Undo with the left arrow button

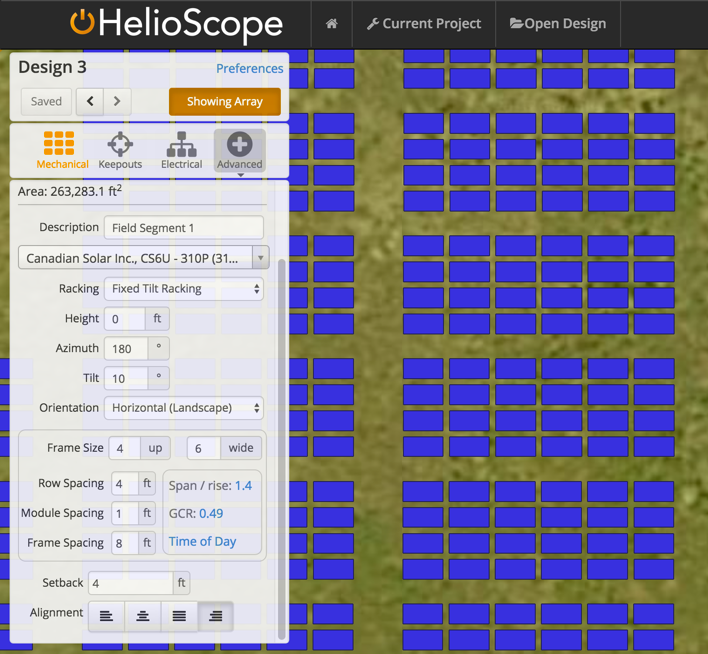90,101
